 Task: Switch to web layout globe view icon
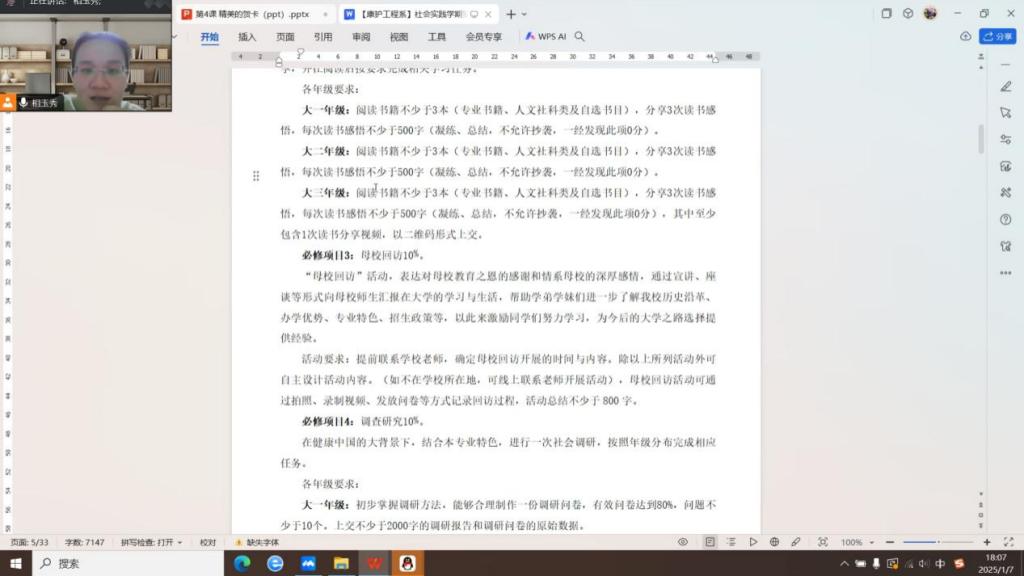[x=775, y=542]
